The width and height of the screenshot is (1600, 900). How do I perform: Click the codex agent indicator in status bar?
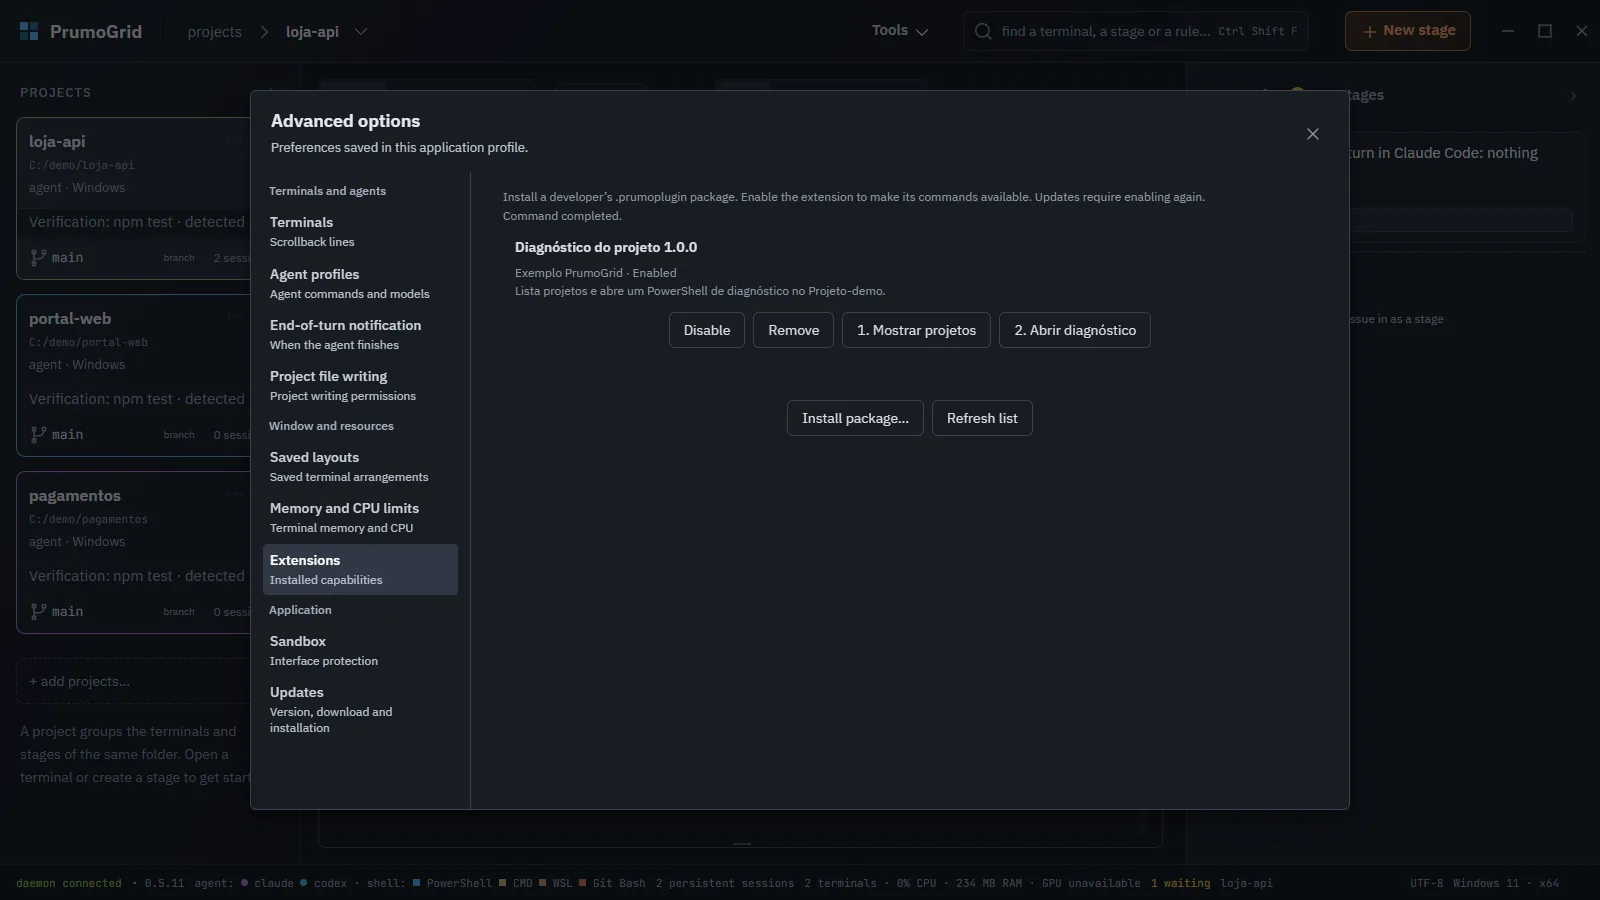[324, 884]
